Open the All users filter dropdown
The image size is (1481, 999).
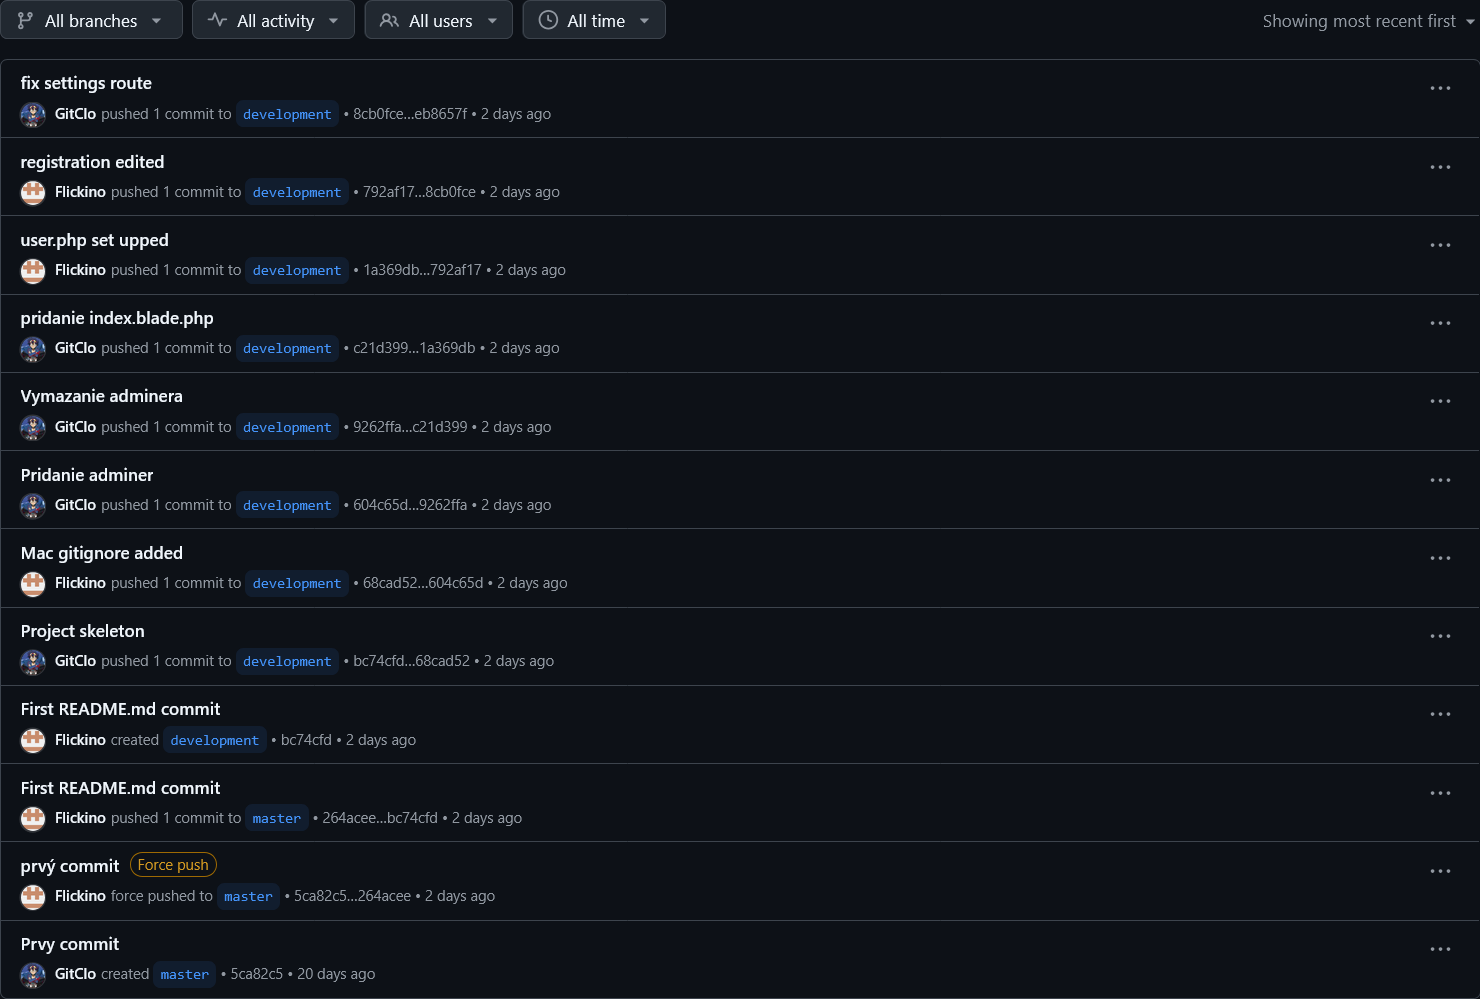coord(439,20)
